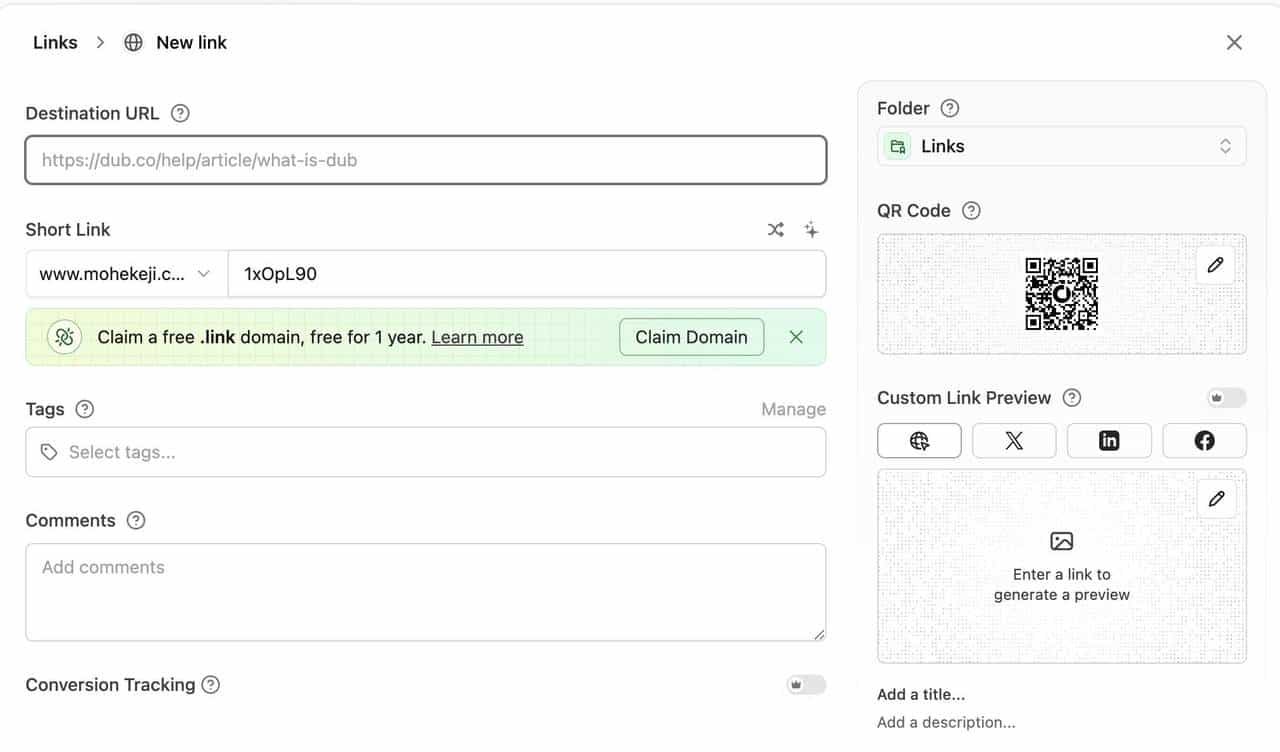1280x752 pixels.
Task: Click the Destination URL help icon
Action: point(180,113)
